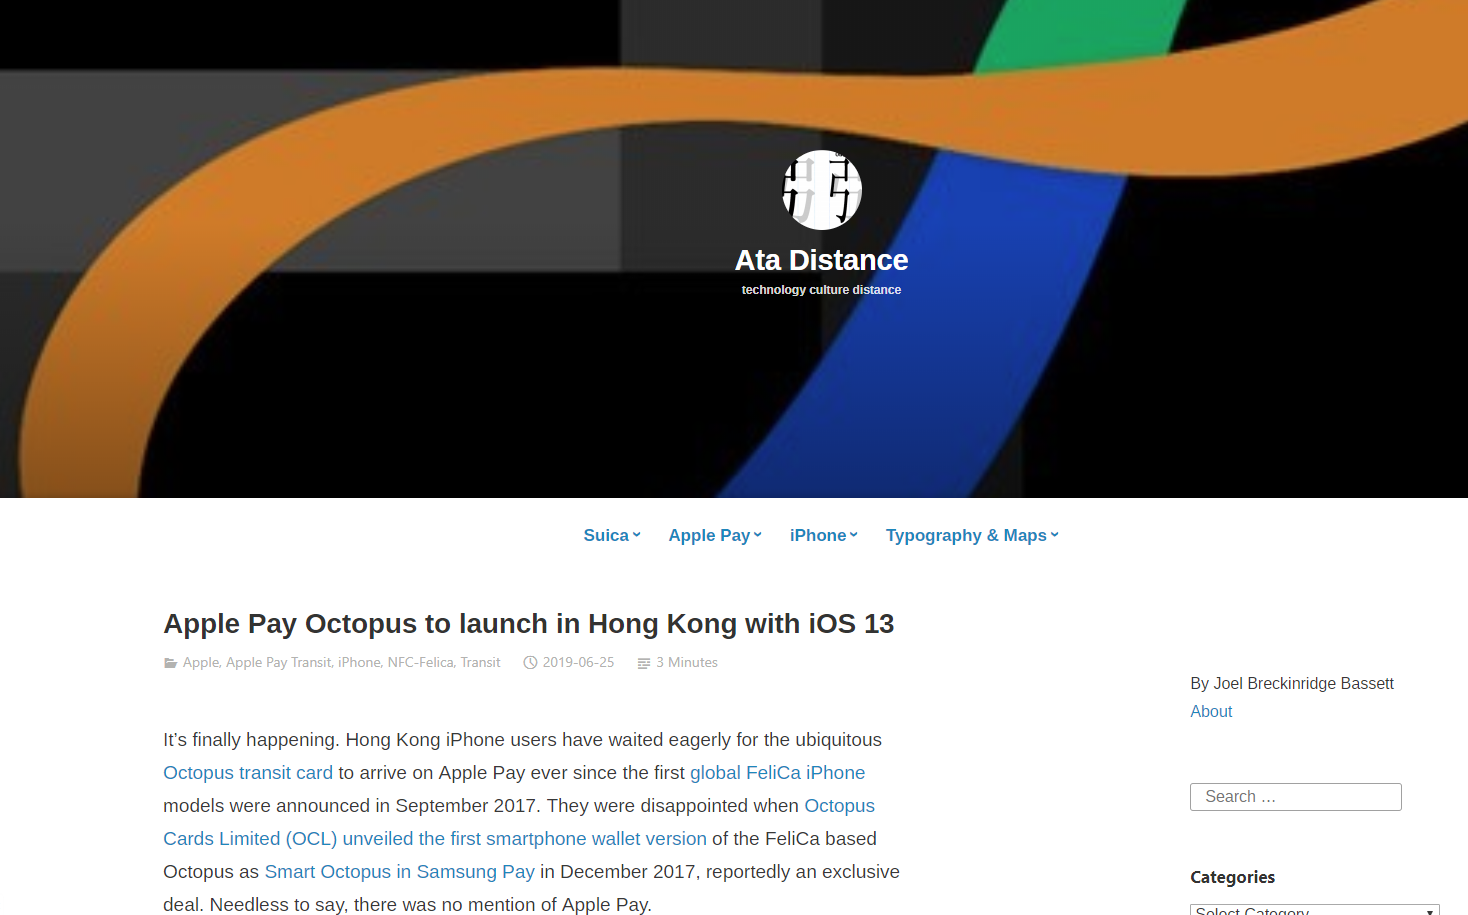
Task: Click the Categories heading
Action: click(x=1232, y=877)
